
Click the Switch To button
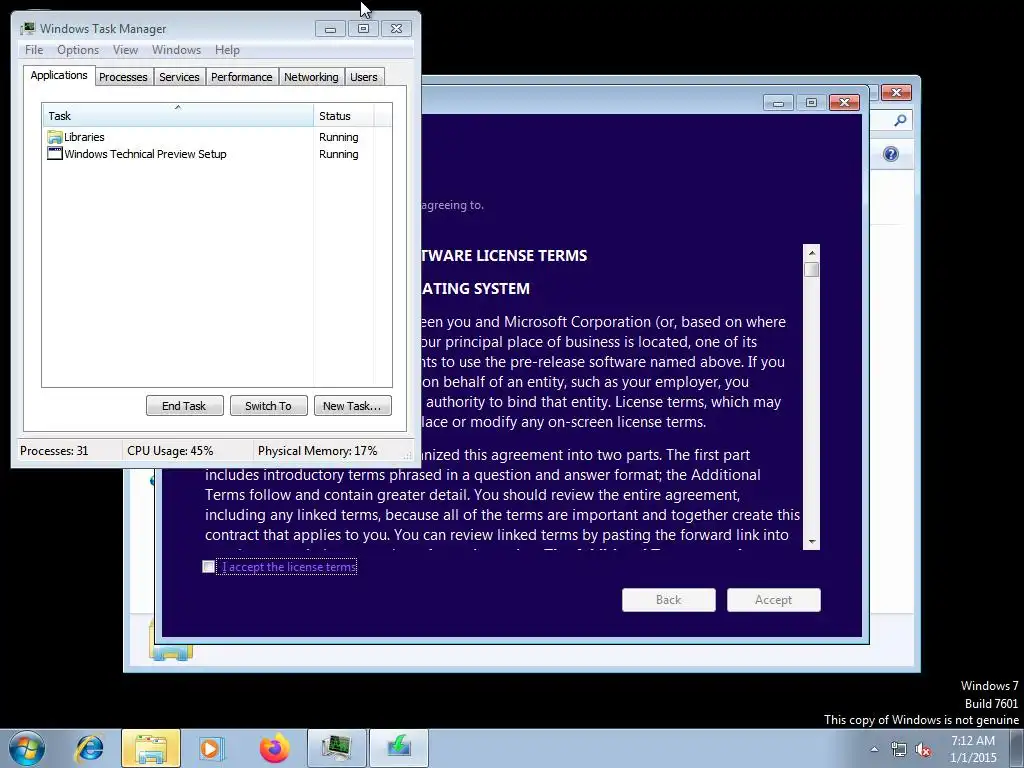[x=268, y=406]
